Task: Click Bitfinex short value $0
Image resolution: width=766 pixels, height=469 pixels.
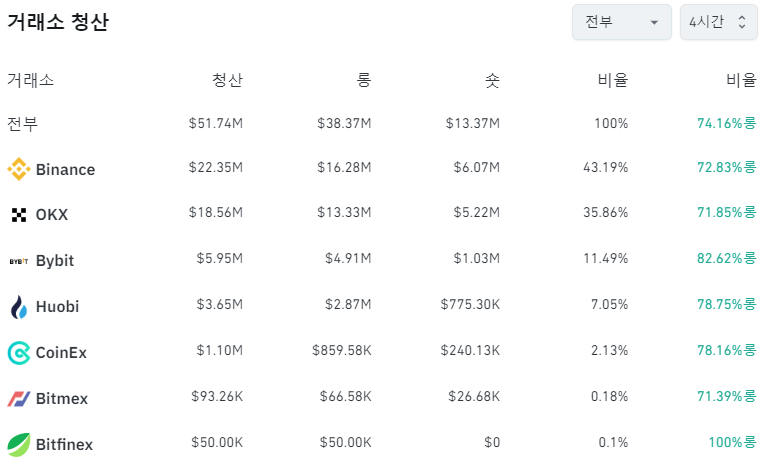Action: click(492, 443)
